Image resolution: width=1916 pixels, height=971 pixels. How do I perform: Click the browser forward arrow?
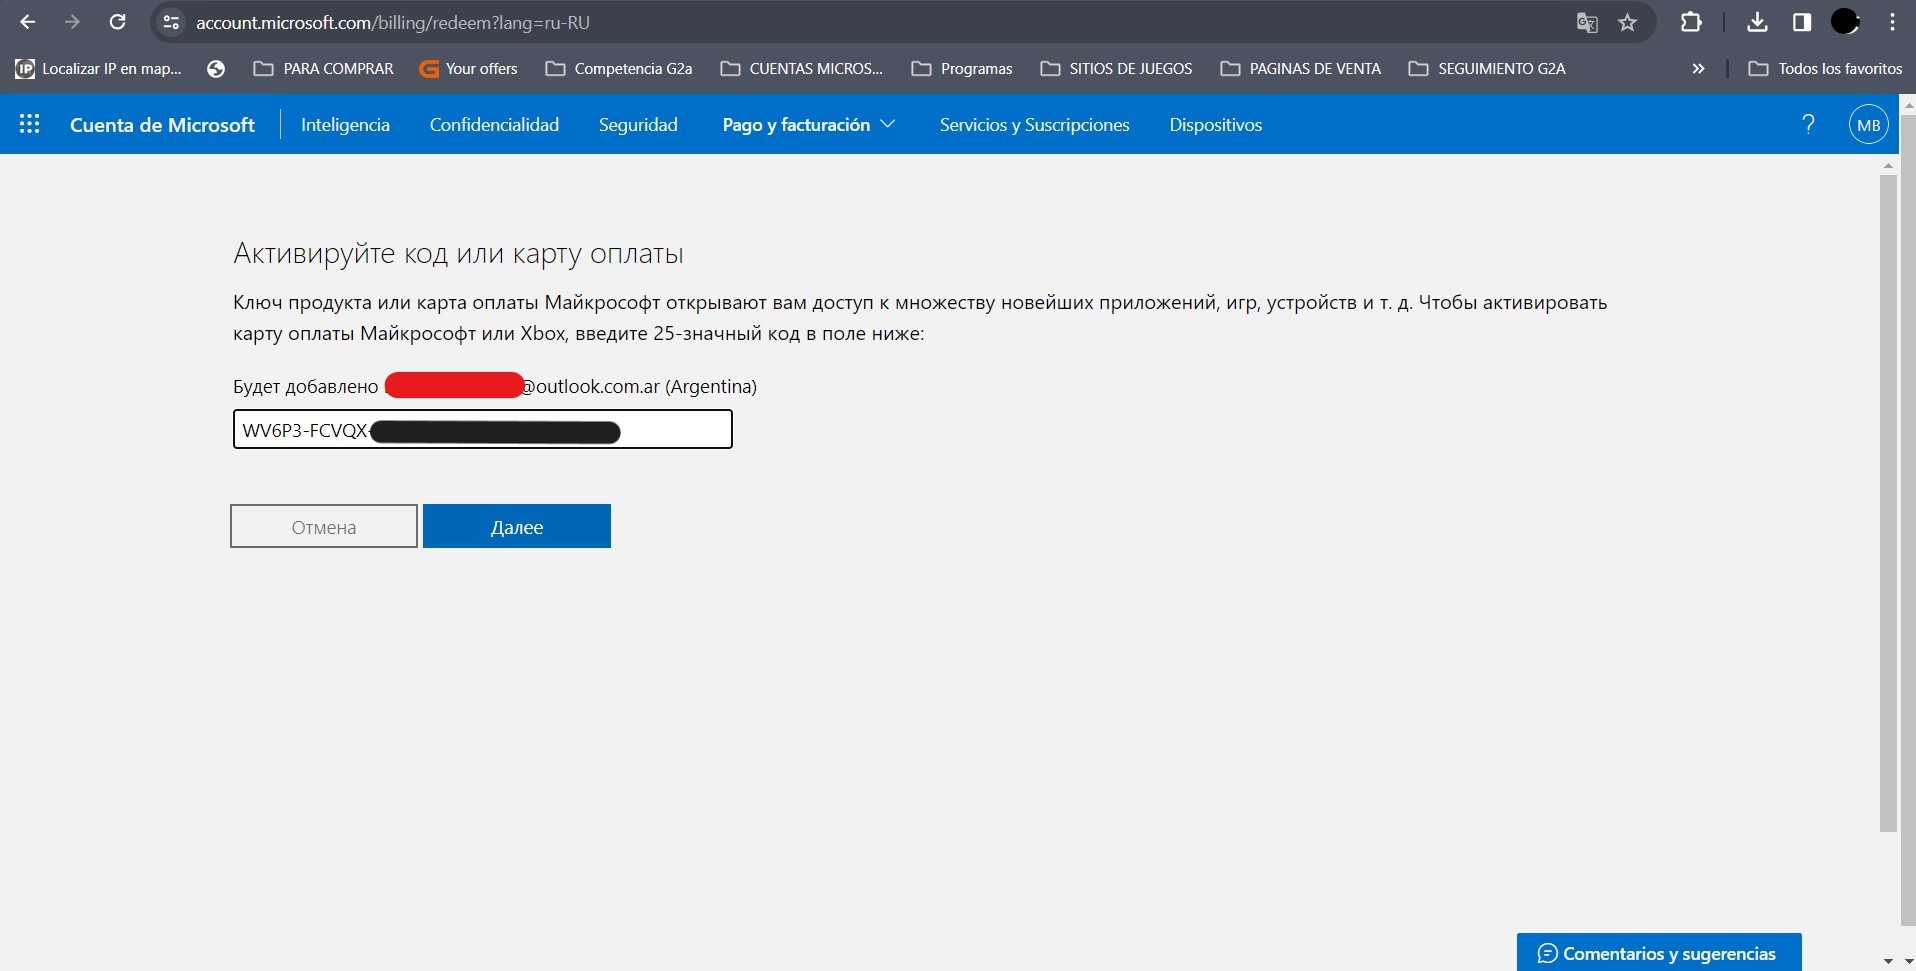(72, 22)
